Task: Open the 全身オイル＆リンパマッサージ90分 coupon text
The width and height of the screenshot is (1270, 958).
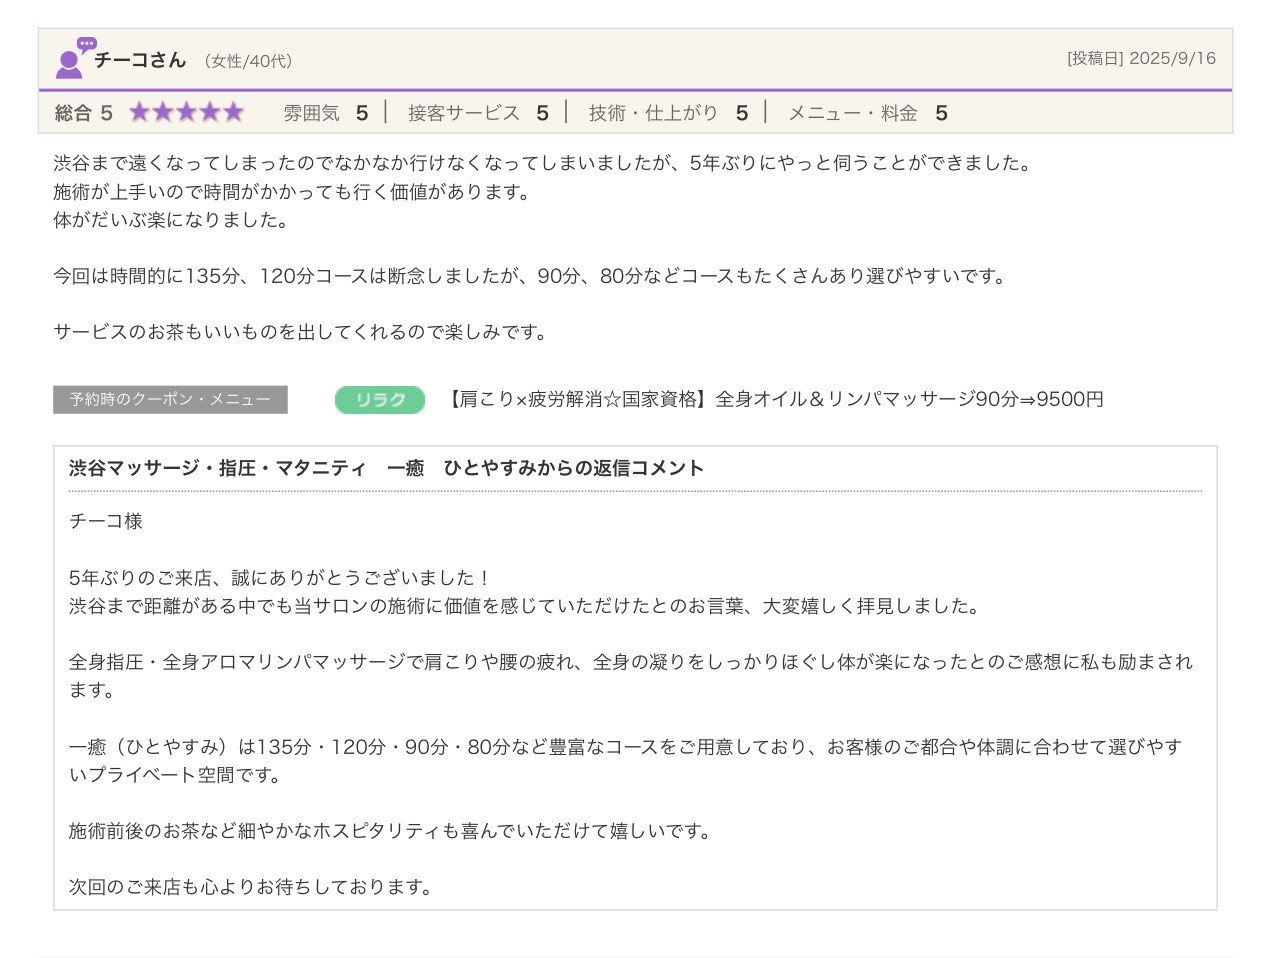Action: coord(776,400)
